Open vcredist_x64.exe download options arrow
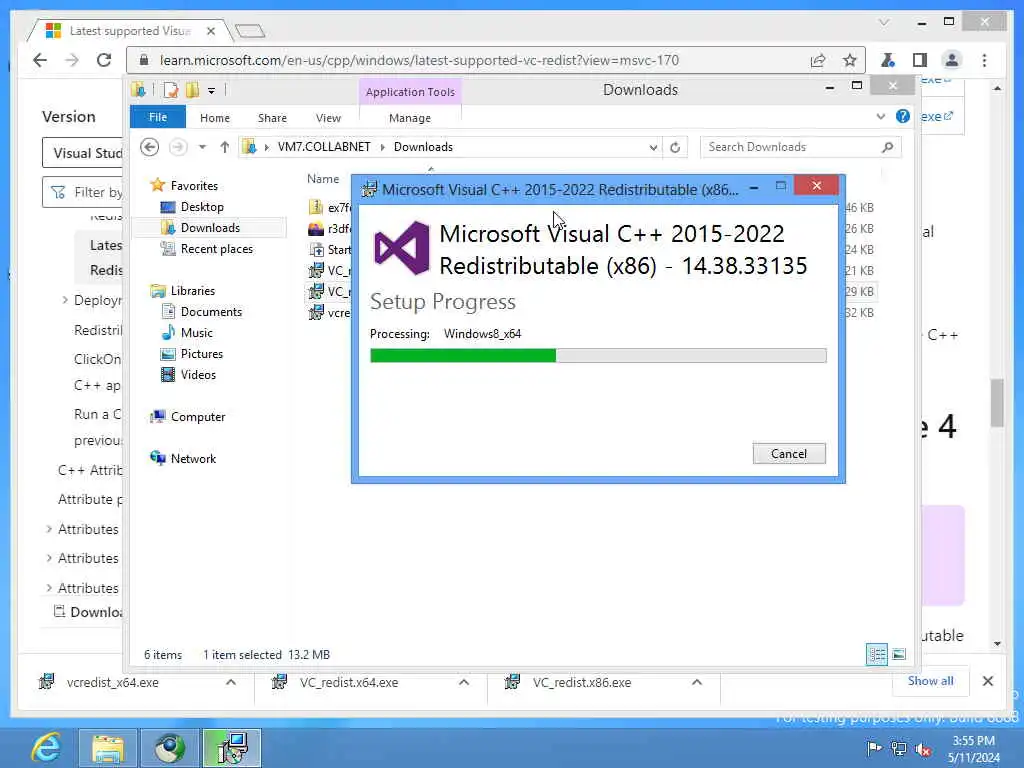The width and height of the screenshot is (1024, 768). click(231, 682)
